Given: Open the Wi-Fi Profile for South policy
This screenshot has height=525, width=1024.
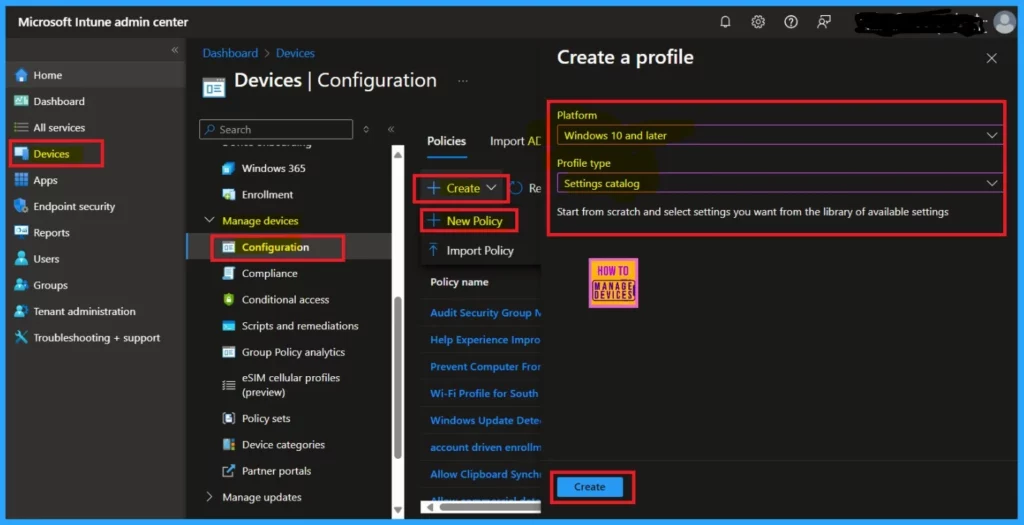Looking at the screenshot, I should tap(484, 393).
